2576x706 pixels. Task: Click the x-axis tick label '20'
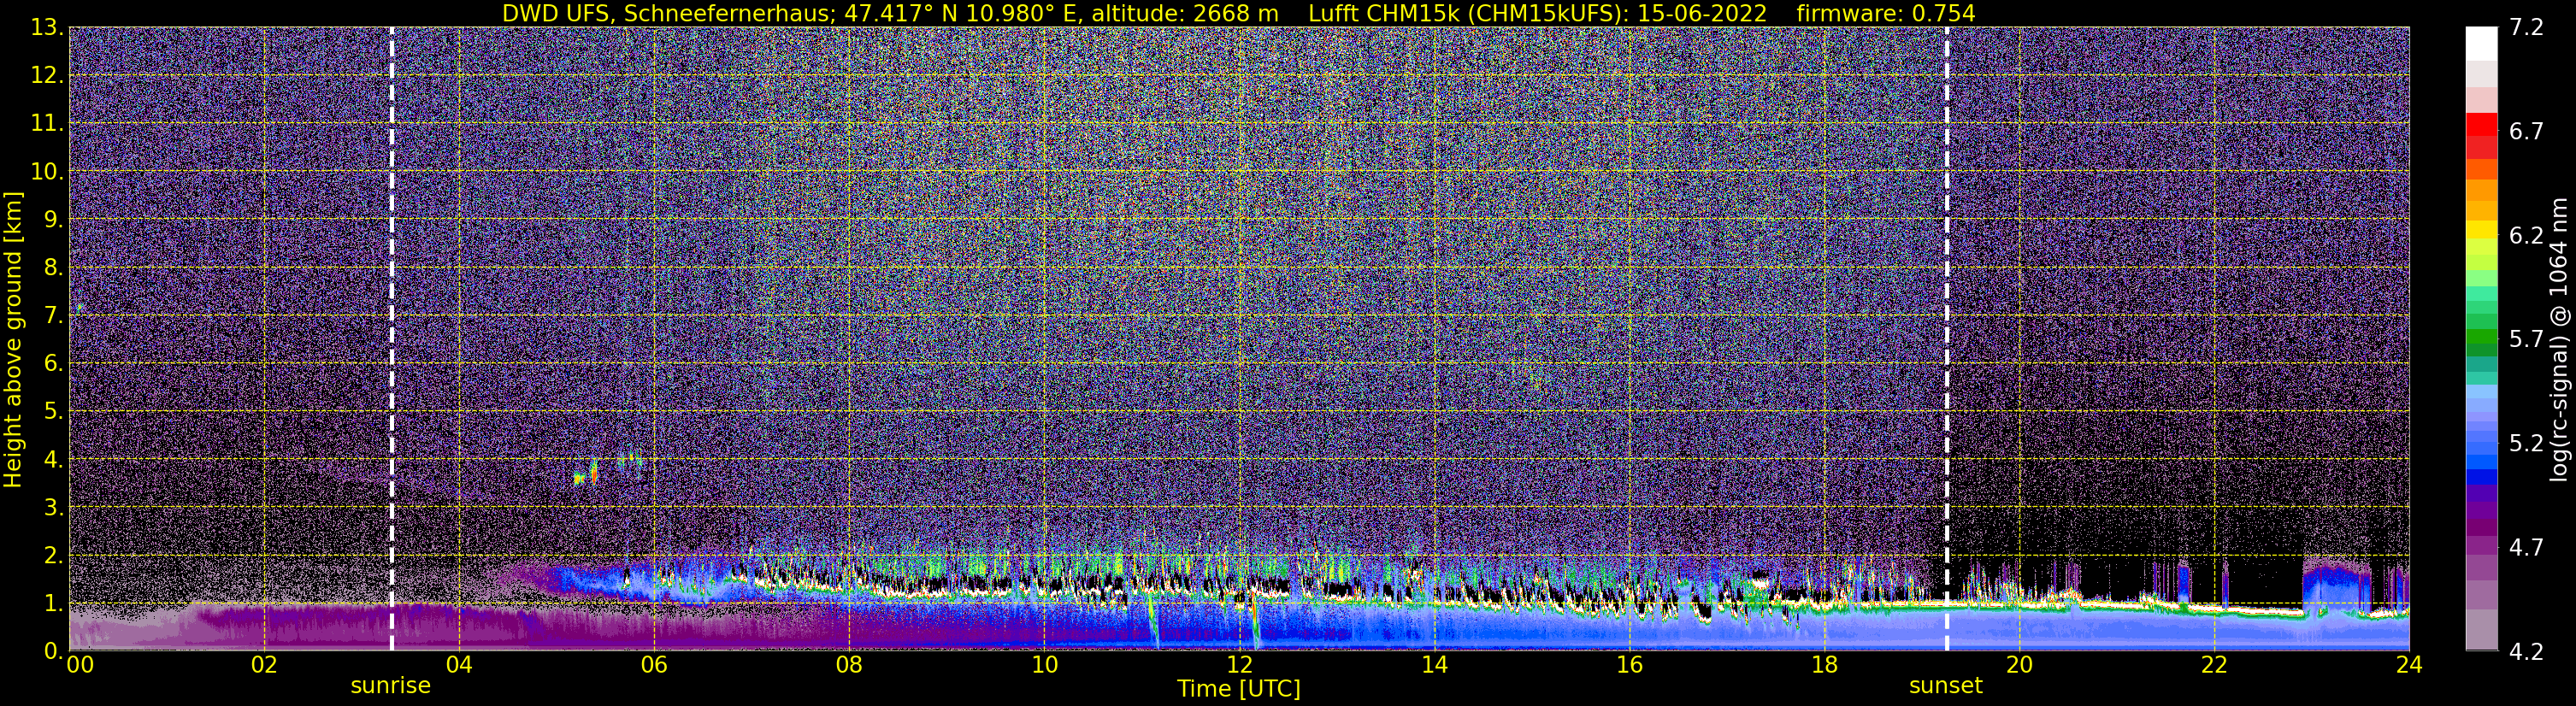pyautogui.click(x=2019, y=665)
